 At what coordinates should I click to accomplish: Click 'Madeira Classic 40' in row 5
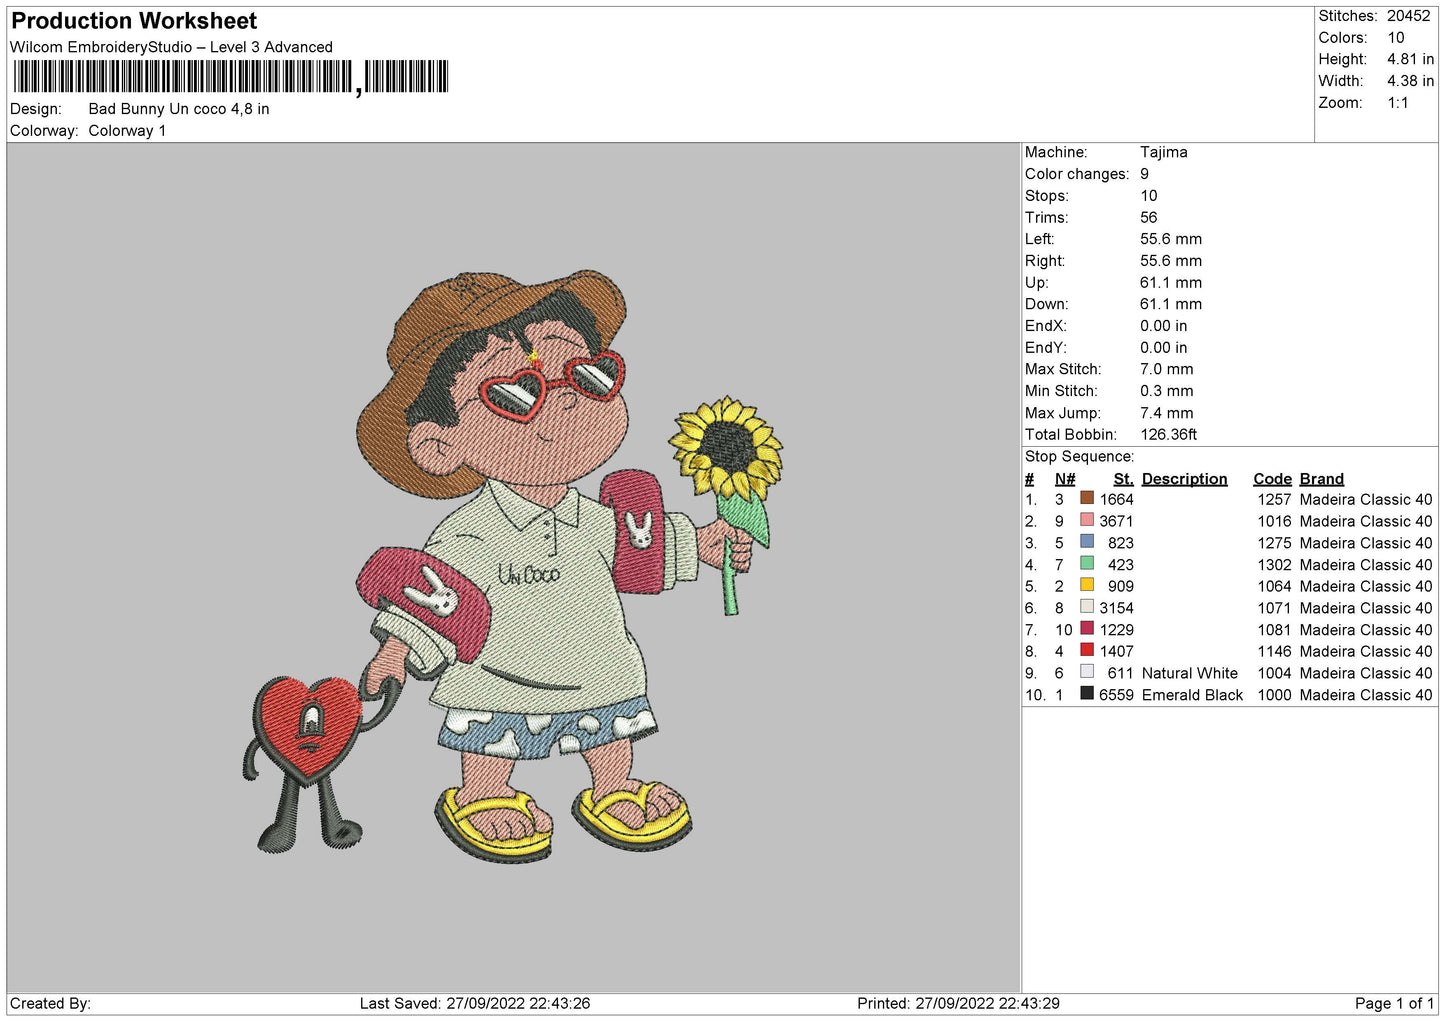1366,586
